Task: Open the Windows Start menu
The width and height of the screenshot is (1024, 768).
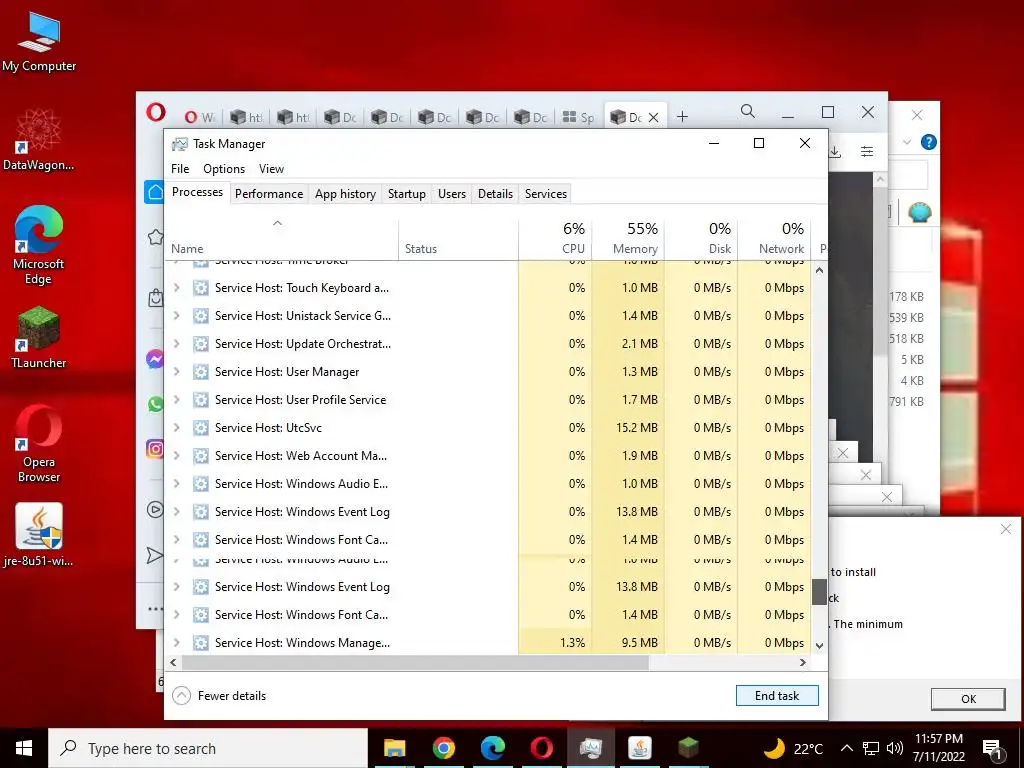Action: pyautogui.click(x=24, y=748)
